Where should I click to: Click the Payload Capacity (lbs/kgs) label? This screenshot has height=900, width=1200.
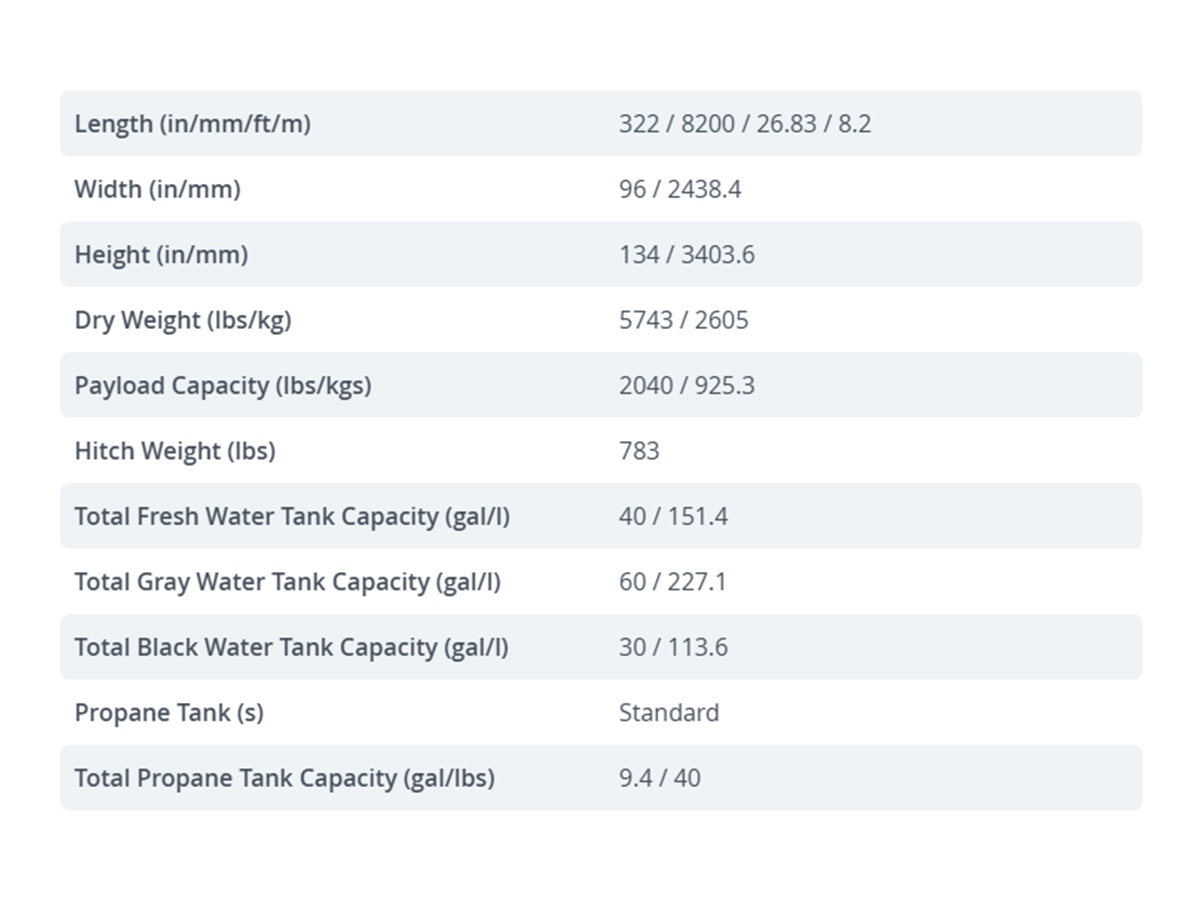pyautogui.click(x=223, y=385)
